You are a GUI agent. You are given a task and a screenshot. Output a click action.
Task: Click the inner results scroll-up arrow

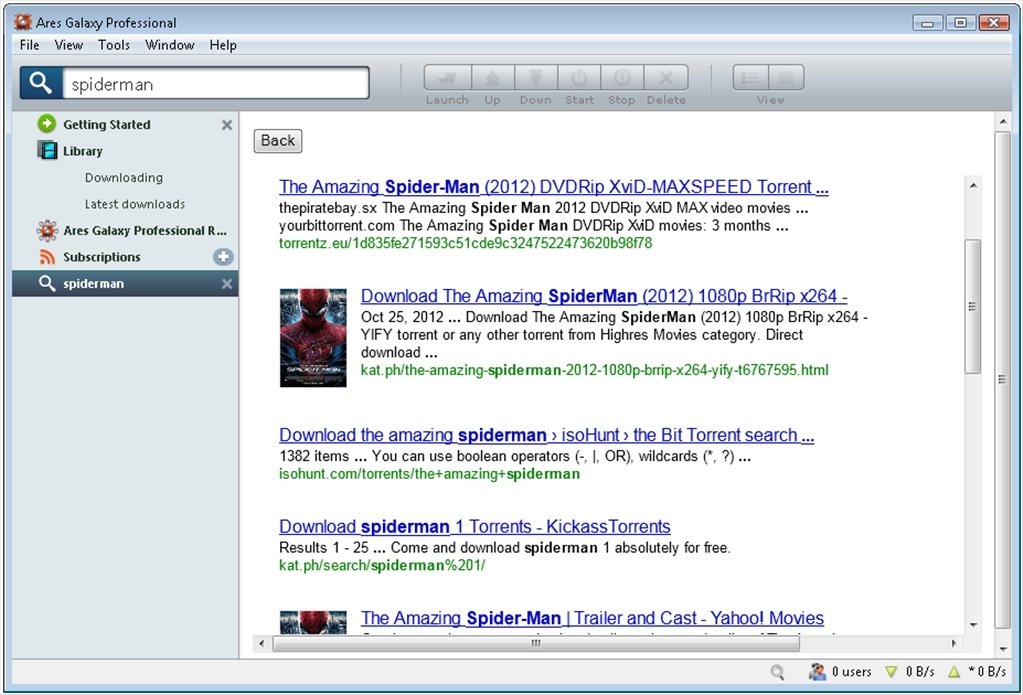(x=973, y=185)
